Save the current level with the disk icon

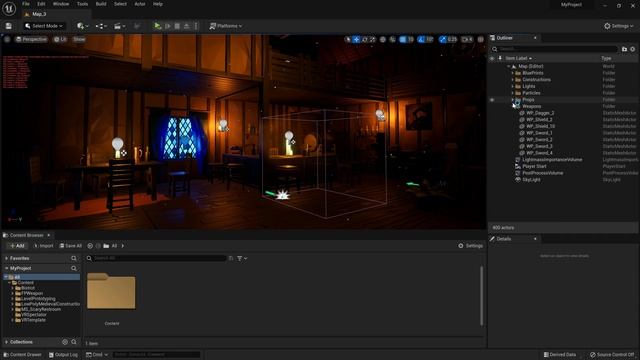click(x=9, y=26)
